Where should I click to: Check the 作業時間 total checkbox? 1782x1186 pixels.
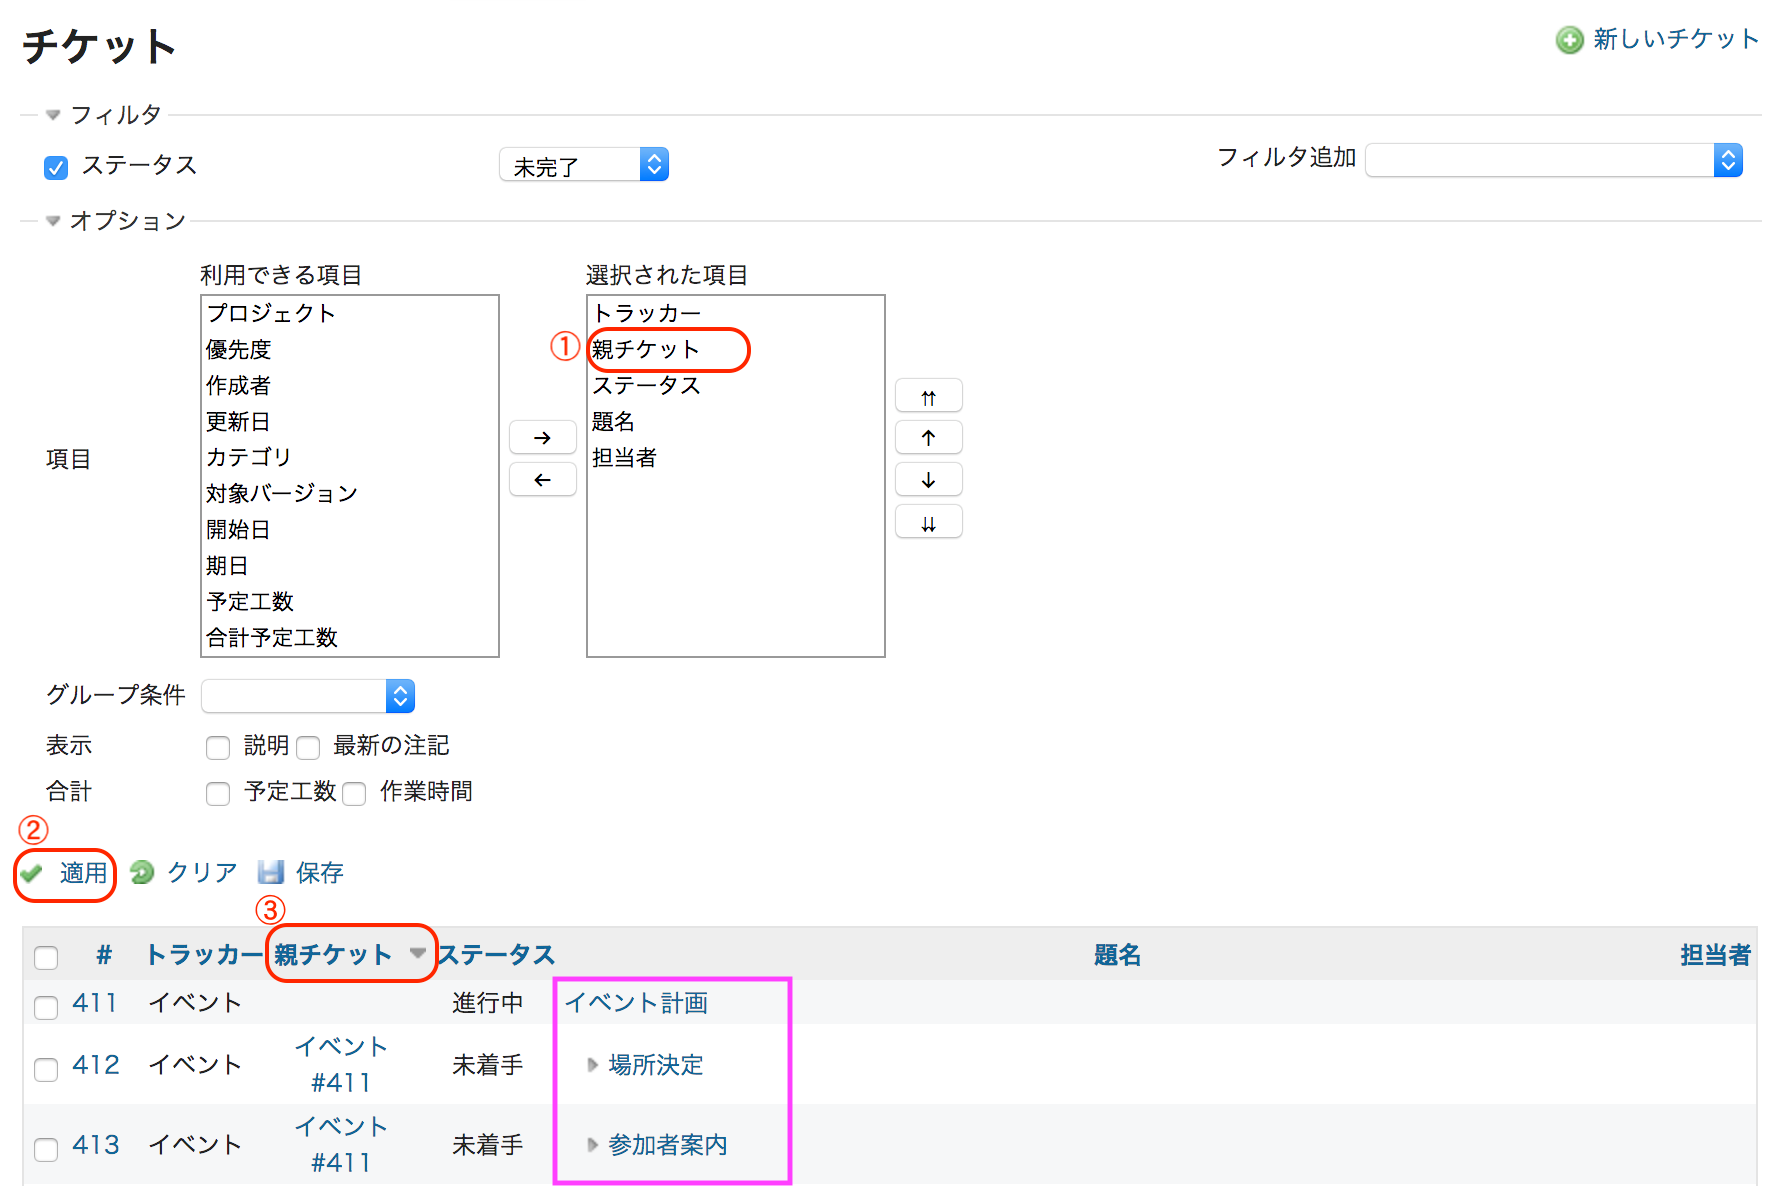[354, 793]
